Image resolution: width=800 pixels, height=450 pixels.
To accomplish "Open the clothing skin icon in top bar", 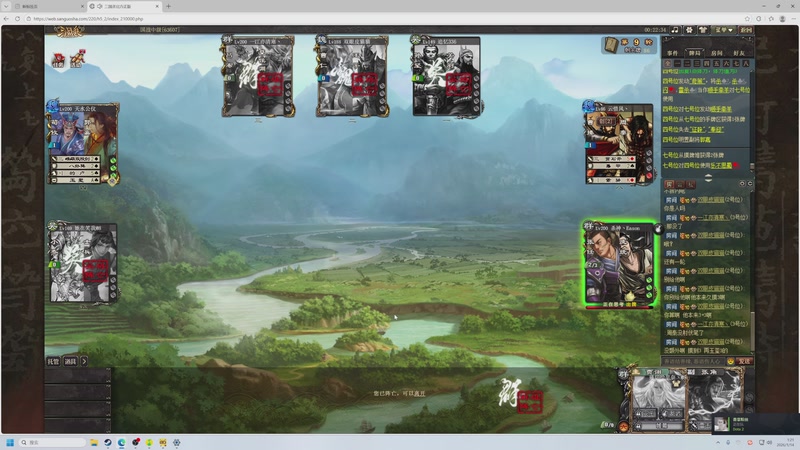I will (703, 30).
